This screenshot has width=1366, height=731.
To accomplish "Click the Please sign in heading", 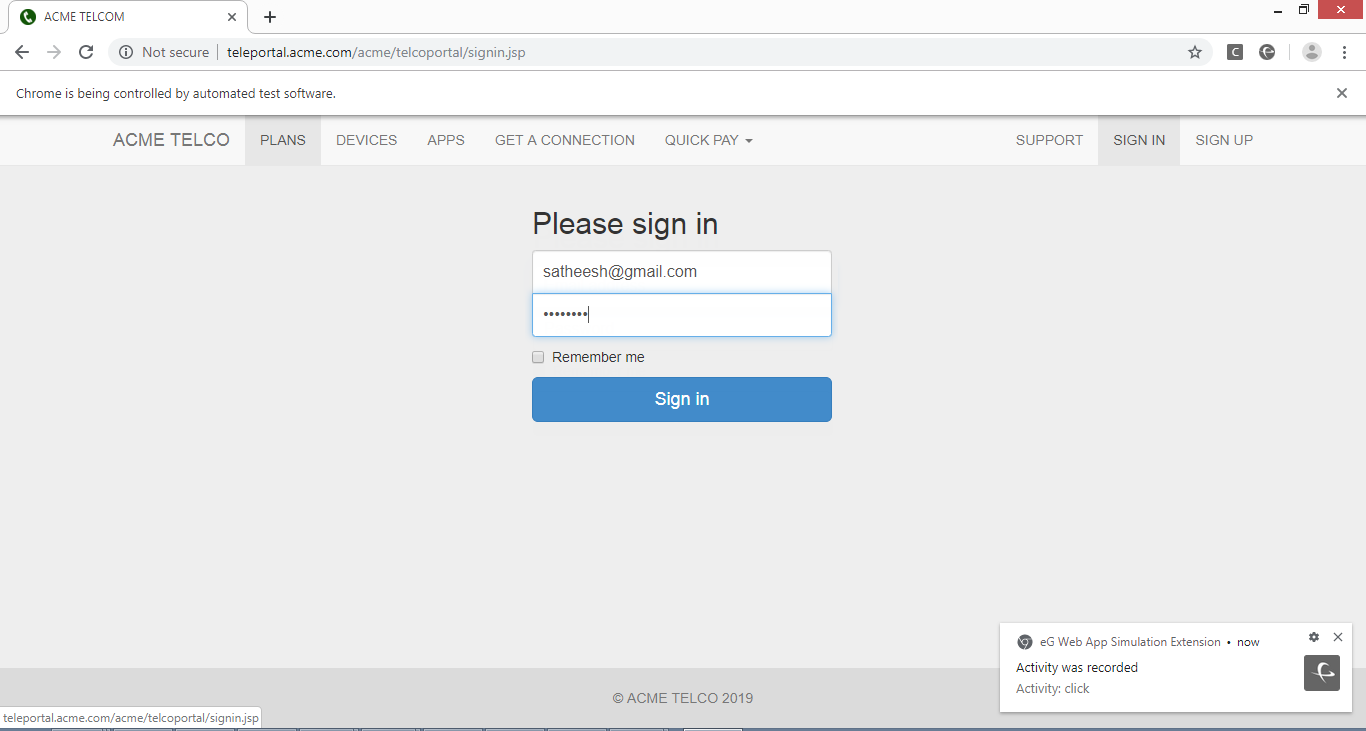I will pyautogui.click(x=625, y=223).
